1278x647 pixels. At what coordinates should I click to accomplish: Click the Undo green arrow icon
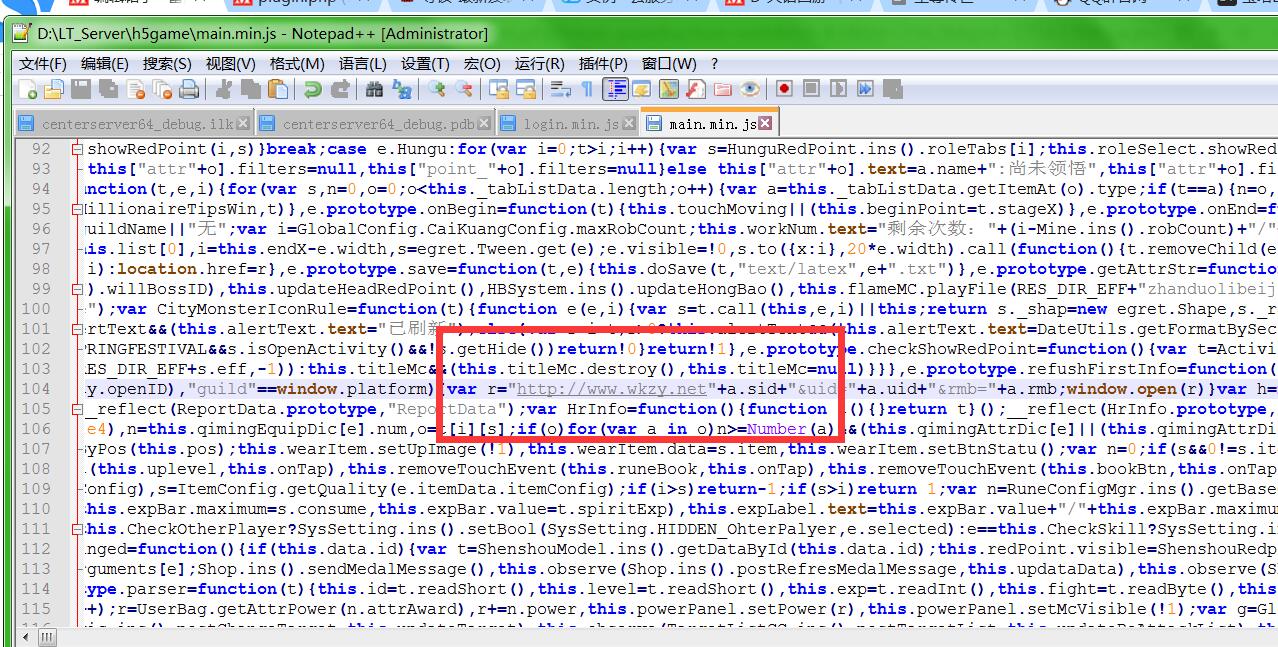tap(313, 90)
